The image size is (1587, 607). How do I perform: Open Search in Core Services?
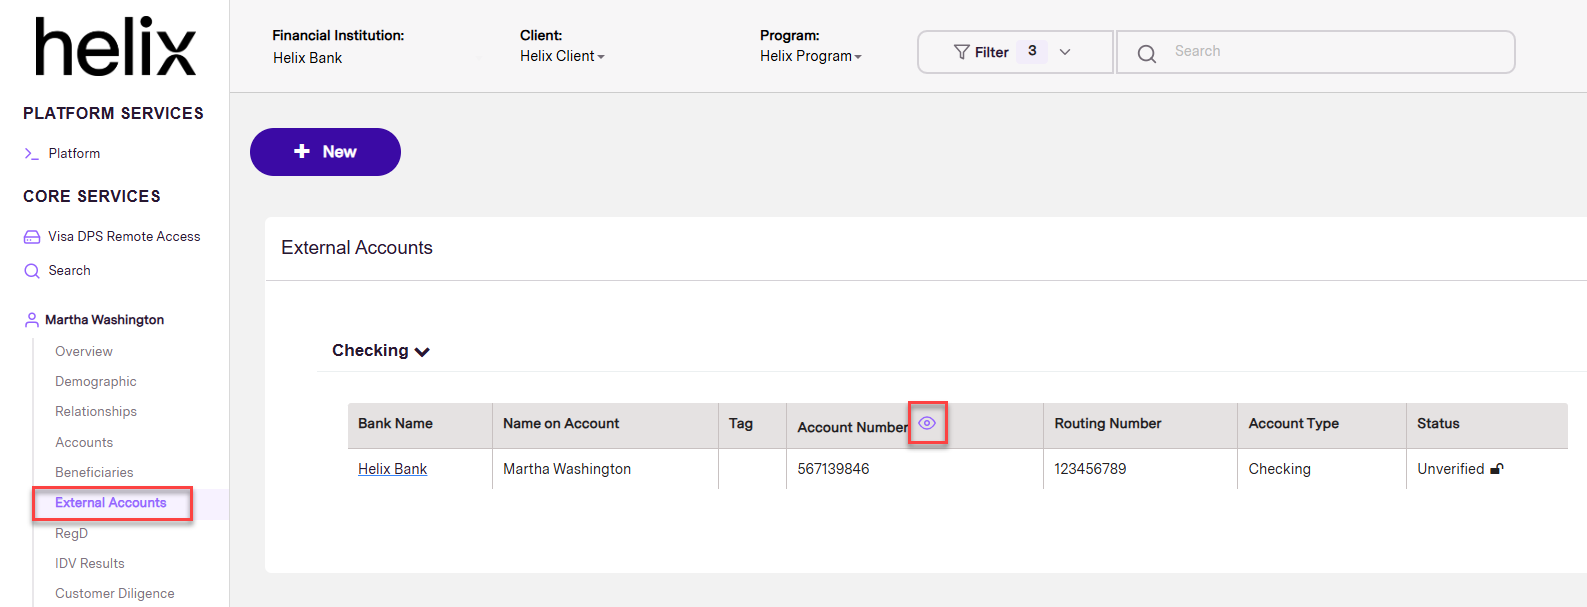tap(69, 271)
